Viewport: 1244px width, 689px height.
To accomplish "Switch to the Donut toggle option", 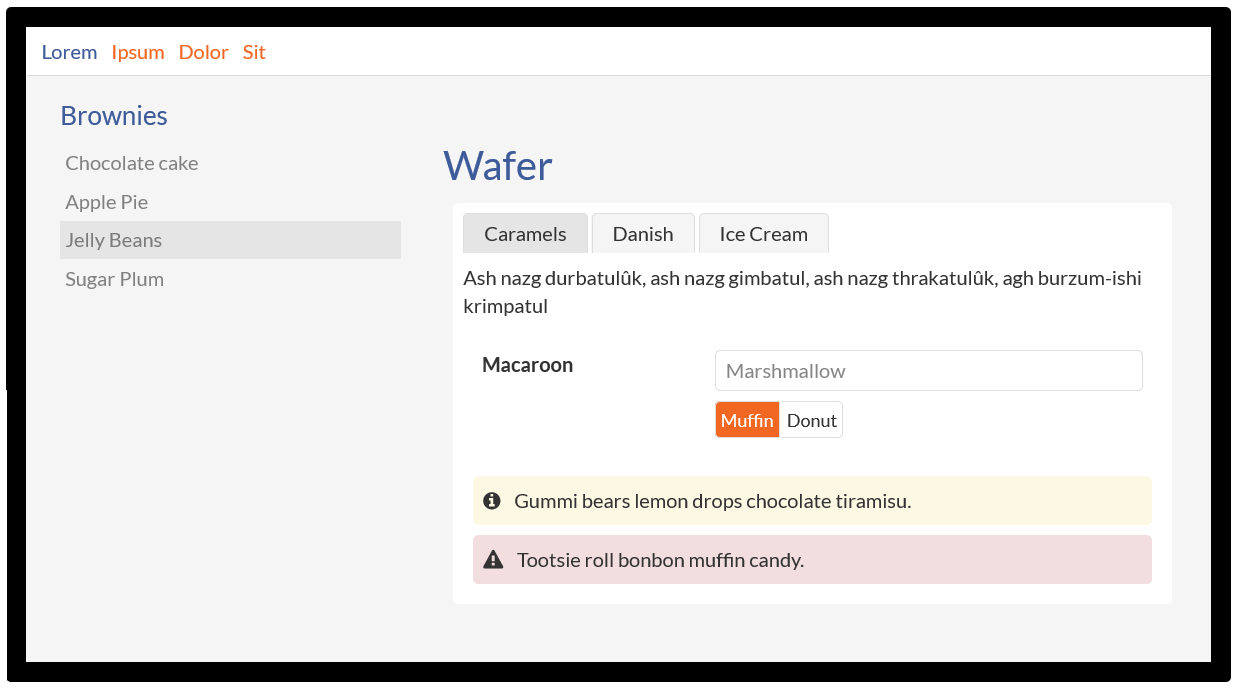I will 811,420.
